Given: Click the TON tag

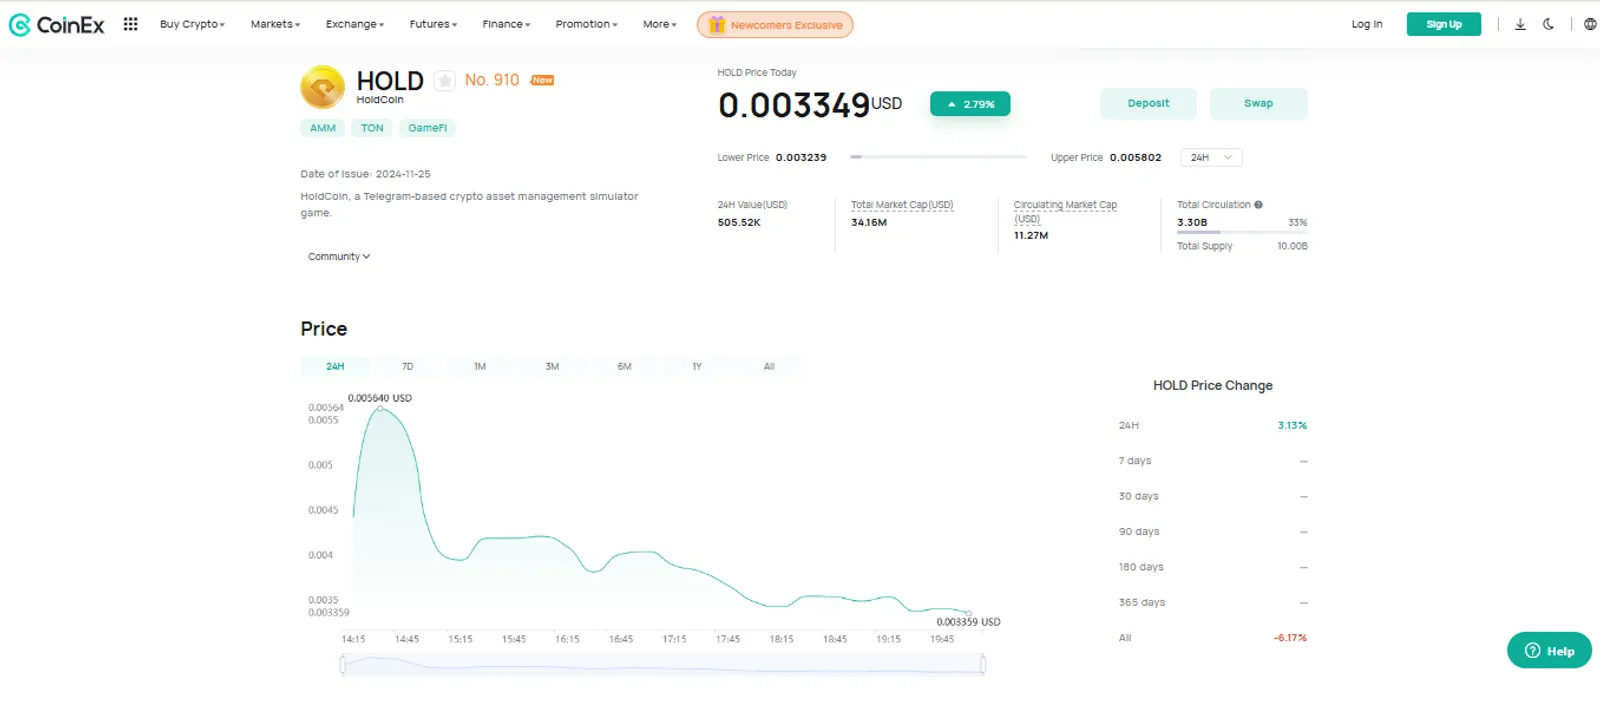Looking at the screenshot, I should pos(372,128).
